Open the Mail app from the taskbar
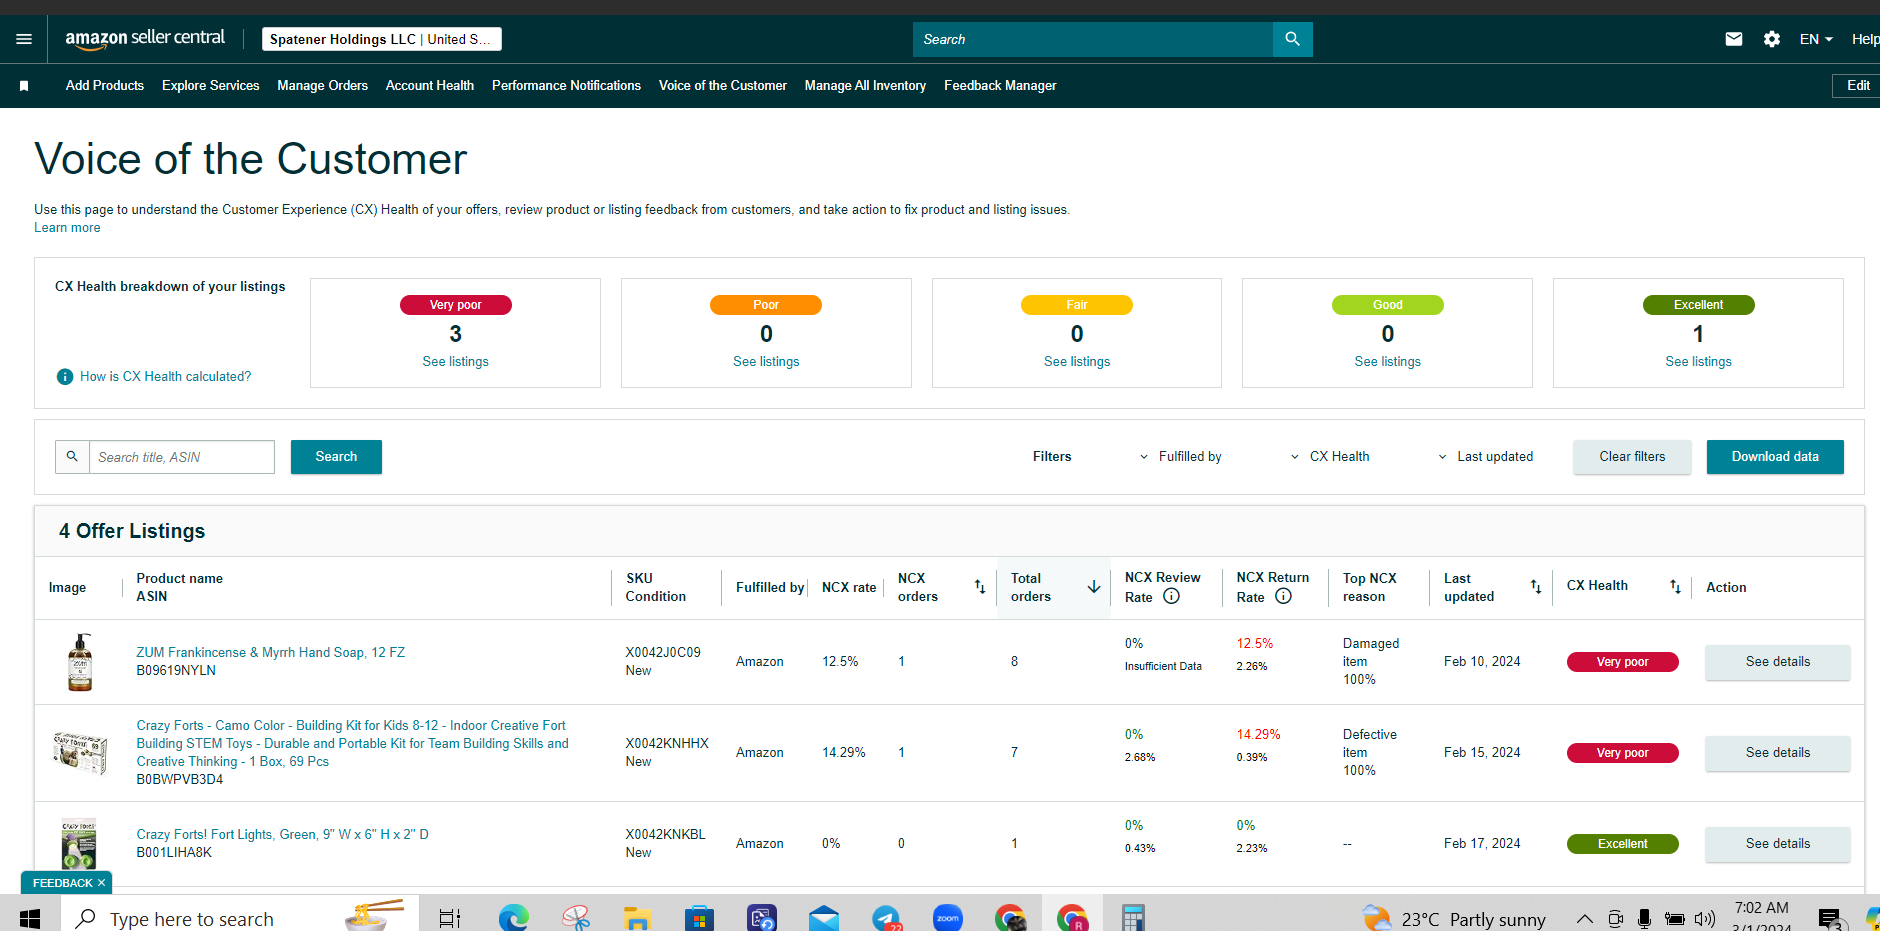 pyautogui.click(x=824, y=917)
